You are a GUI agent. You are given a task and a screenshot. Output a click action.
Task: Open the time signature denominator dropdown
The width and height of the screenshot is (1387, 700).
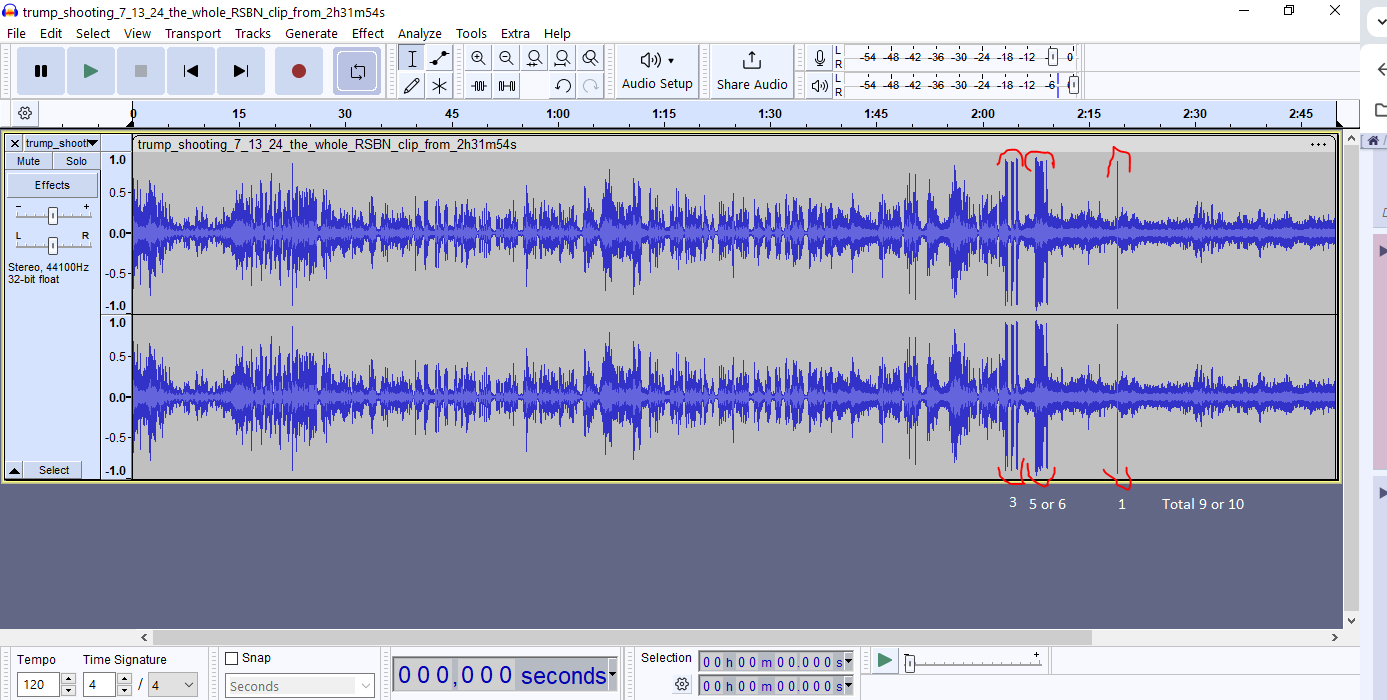[172, 685]
